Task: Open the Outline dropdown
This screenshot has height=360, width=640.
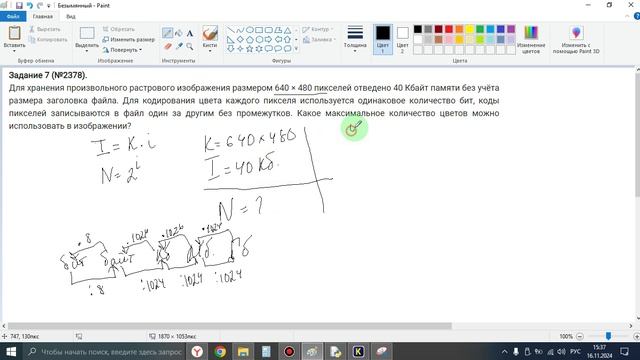Action: (318, 29)
